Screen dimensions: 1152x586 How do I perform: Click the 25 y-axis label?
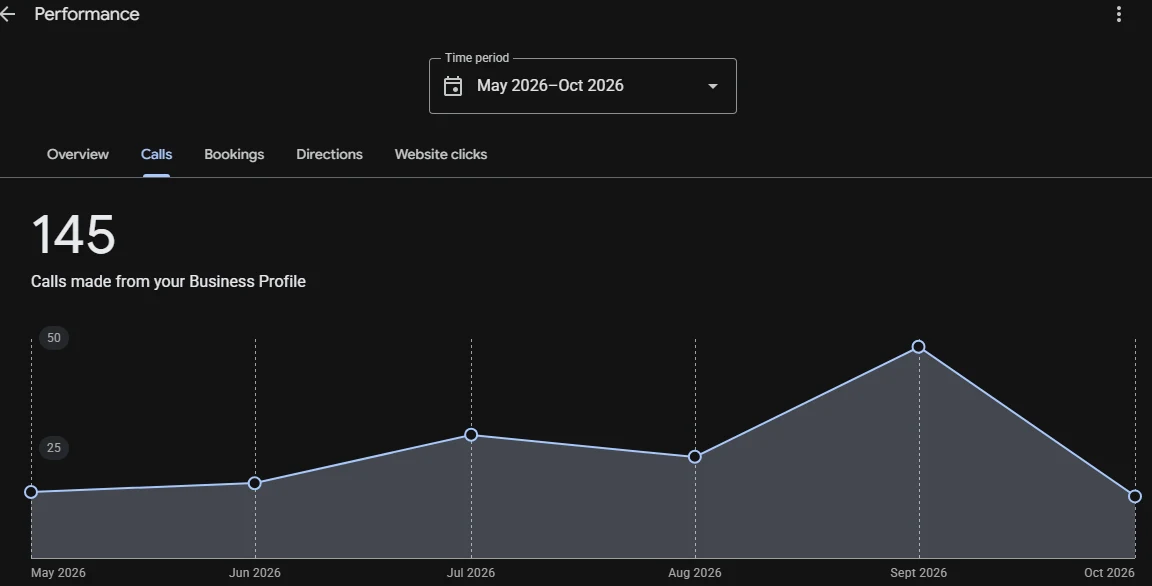[x=54, y=447]
